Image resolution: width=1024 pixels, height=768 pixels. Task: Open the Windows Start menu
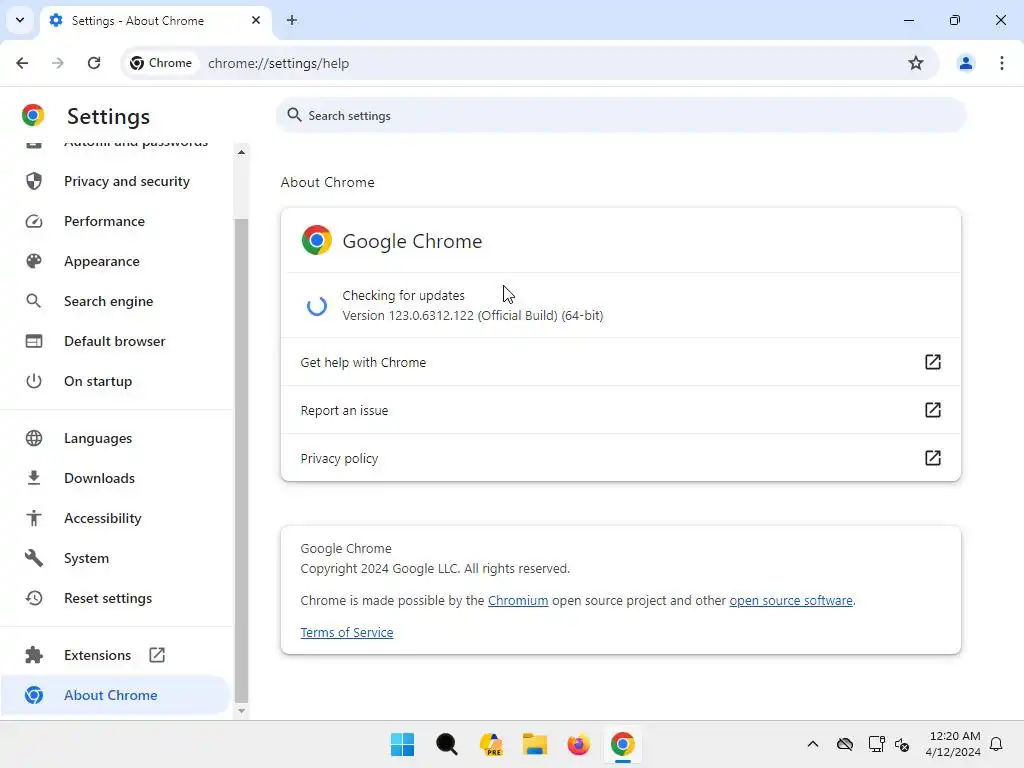[402, 744]
